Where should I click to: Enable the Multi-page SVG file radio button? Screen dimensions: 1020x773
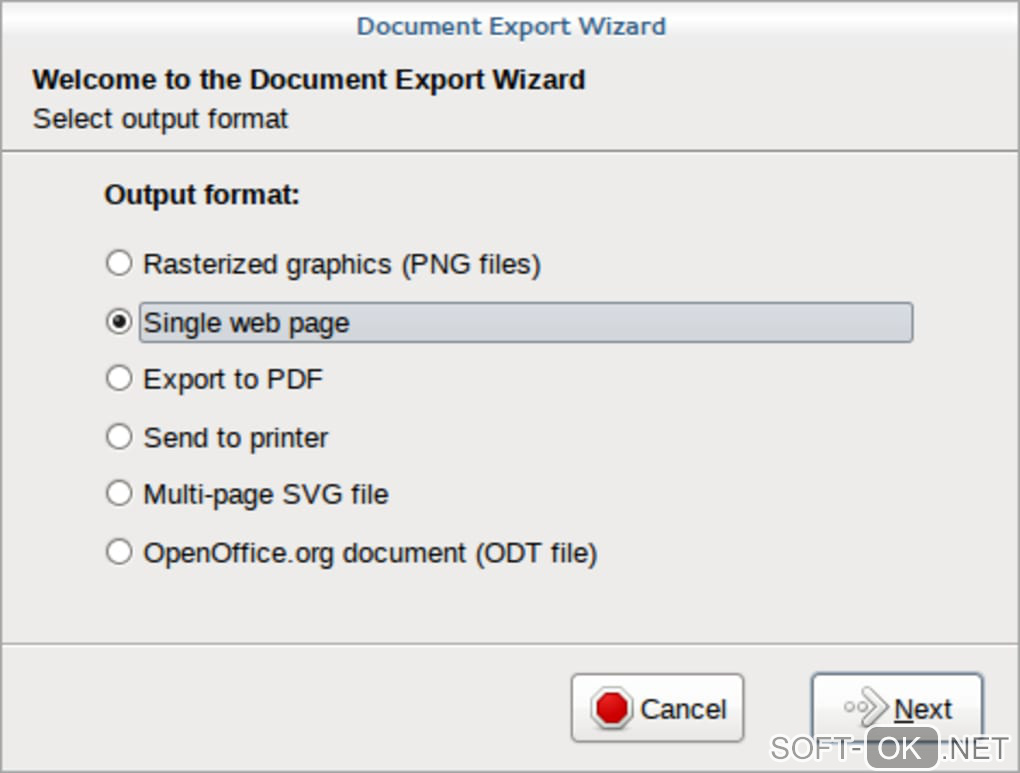[x=119, y=494]
